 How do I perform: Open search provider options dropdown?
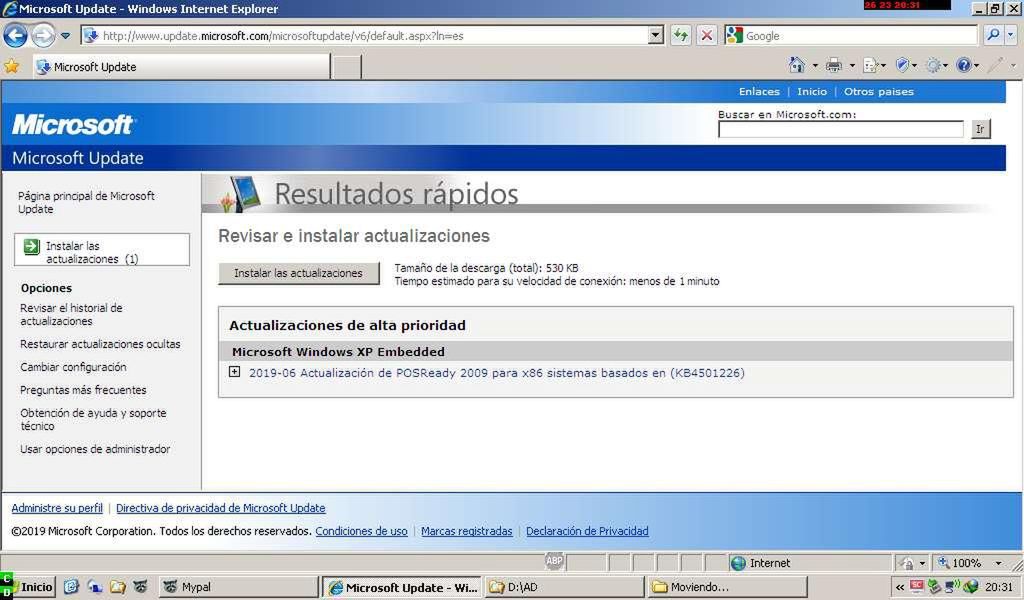pyautogui.click(x=1011, y=35)
